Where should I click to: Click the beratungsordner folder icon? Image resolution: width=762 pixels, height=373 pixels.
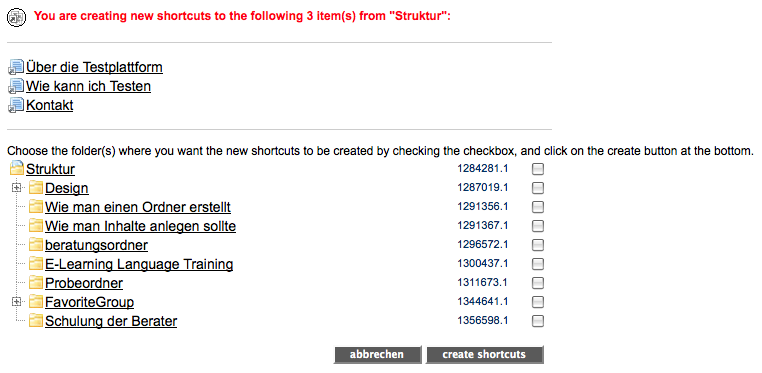point(35,245)
